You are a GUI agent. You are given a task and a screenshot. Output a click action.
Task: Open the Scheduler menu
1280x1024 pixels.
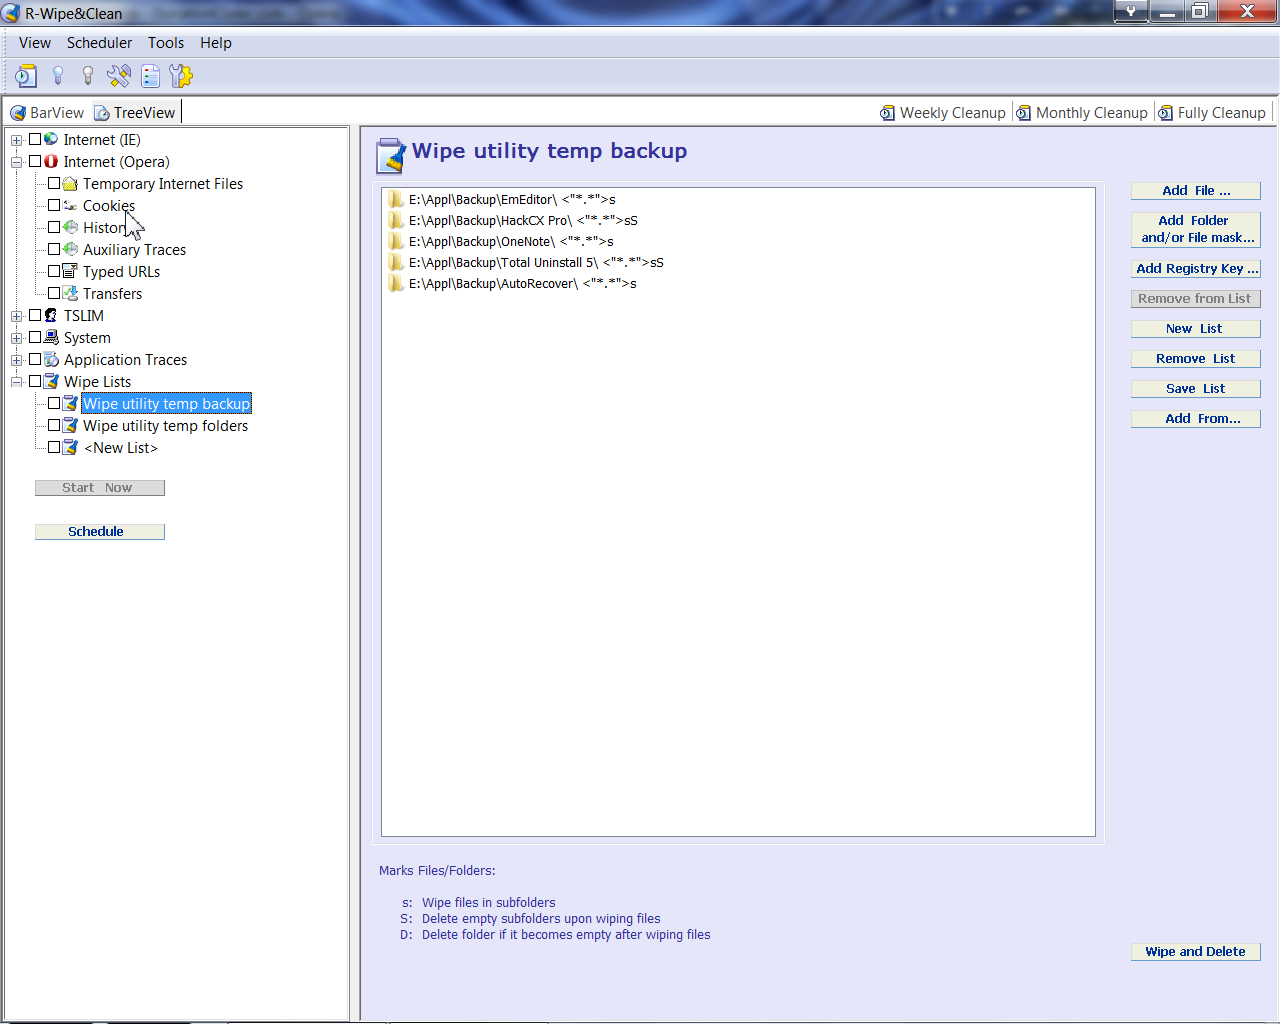99,43
